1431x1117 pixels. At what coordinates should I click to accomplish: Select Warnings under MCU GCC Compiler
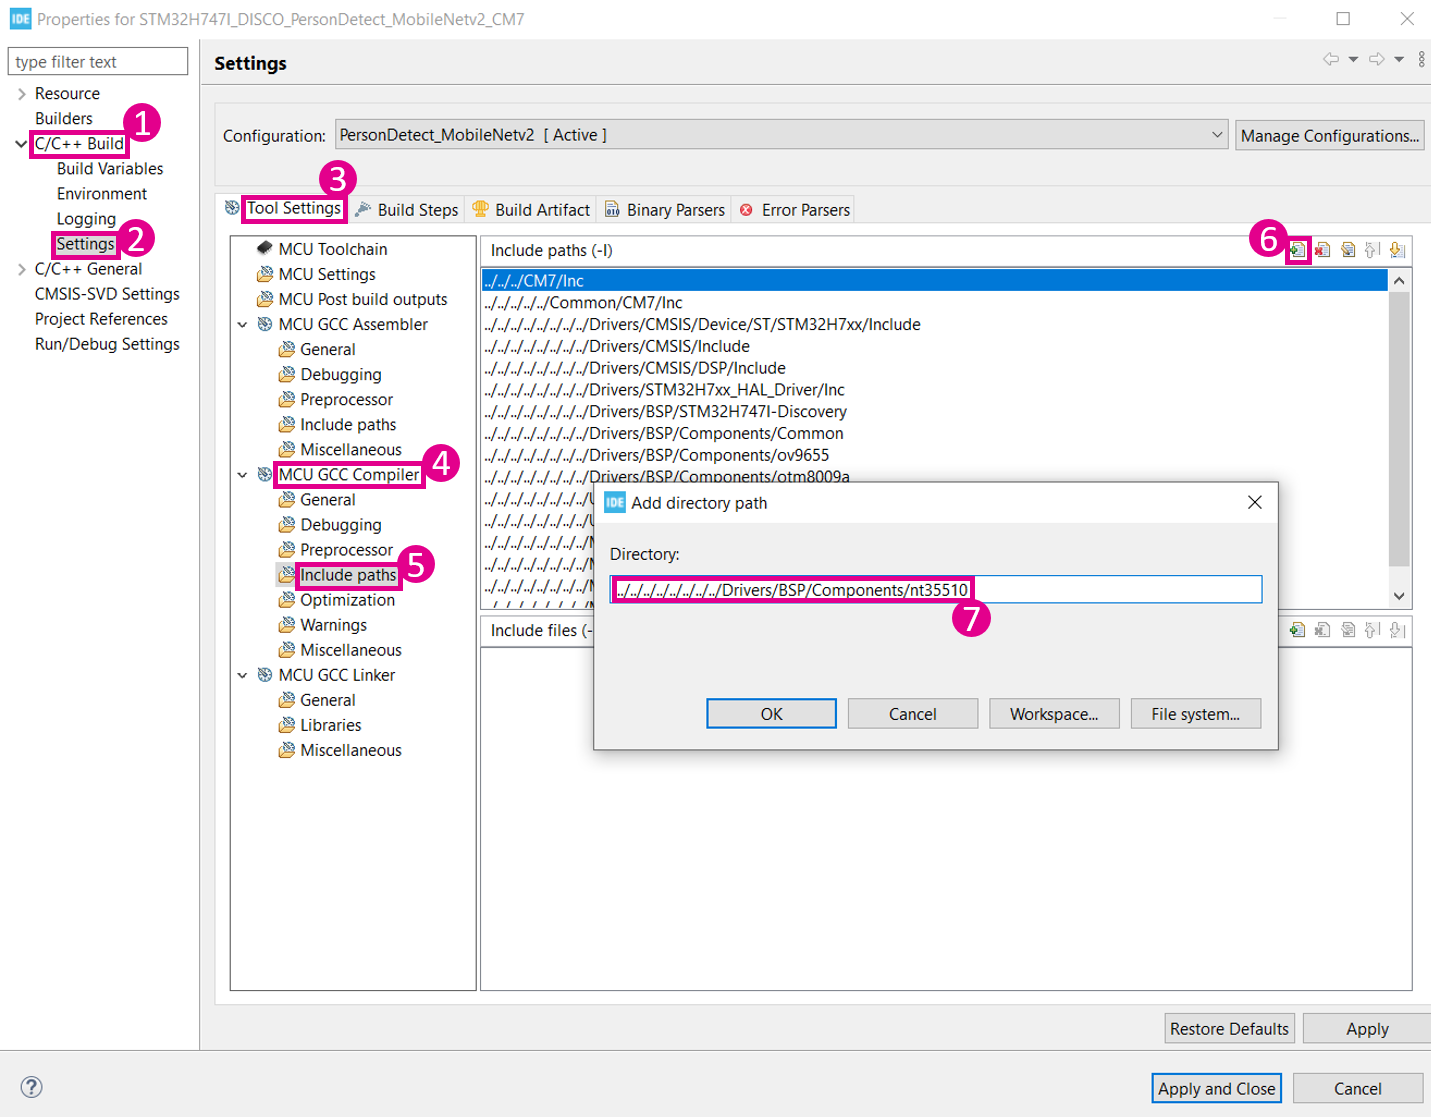tap(334, 625)
